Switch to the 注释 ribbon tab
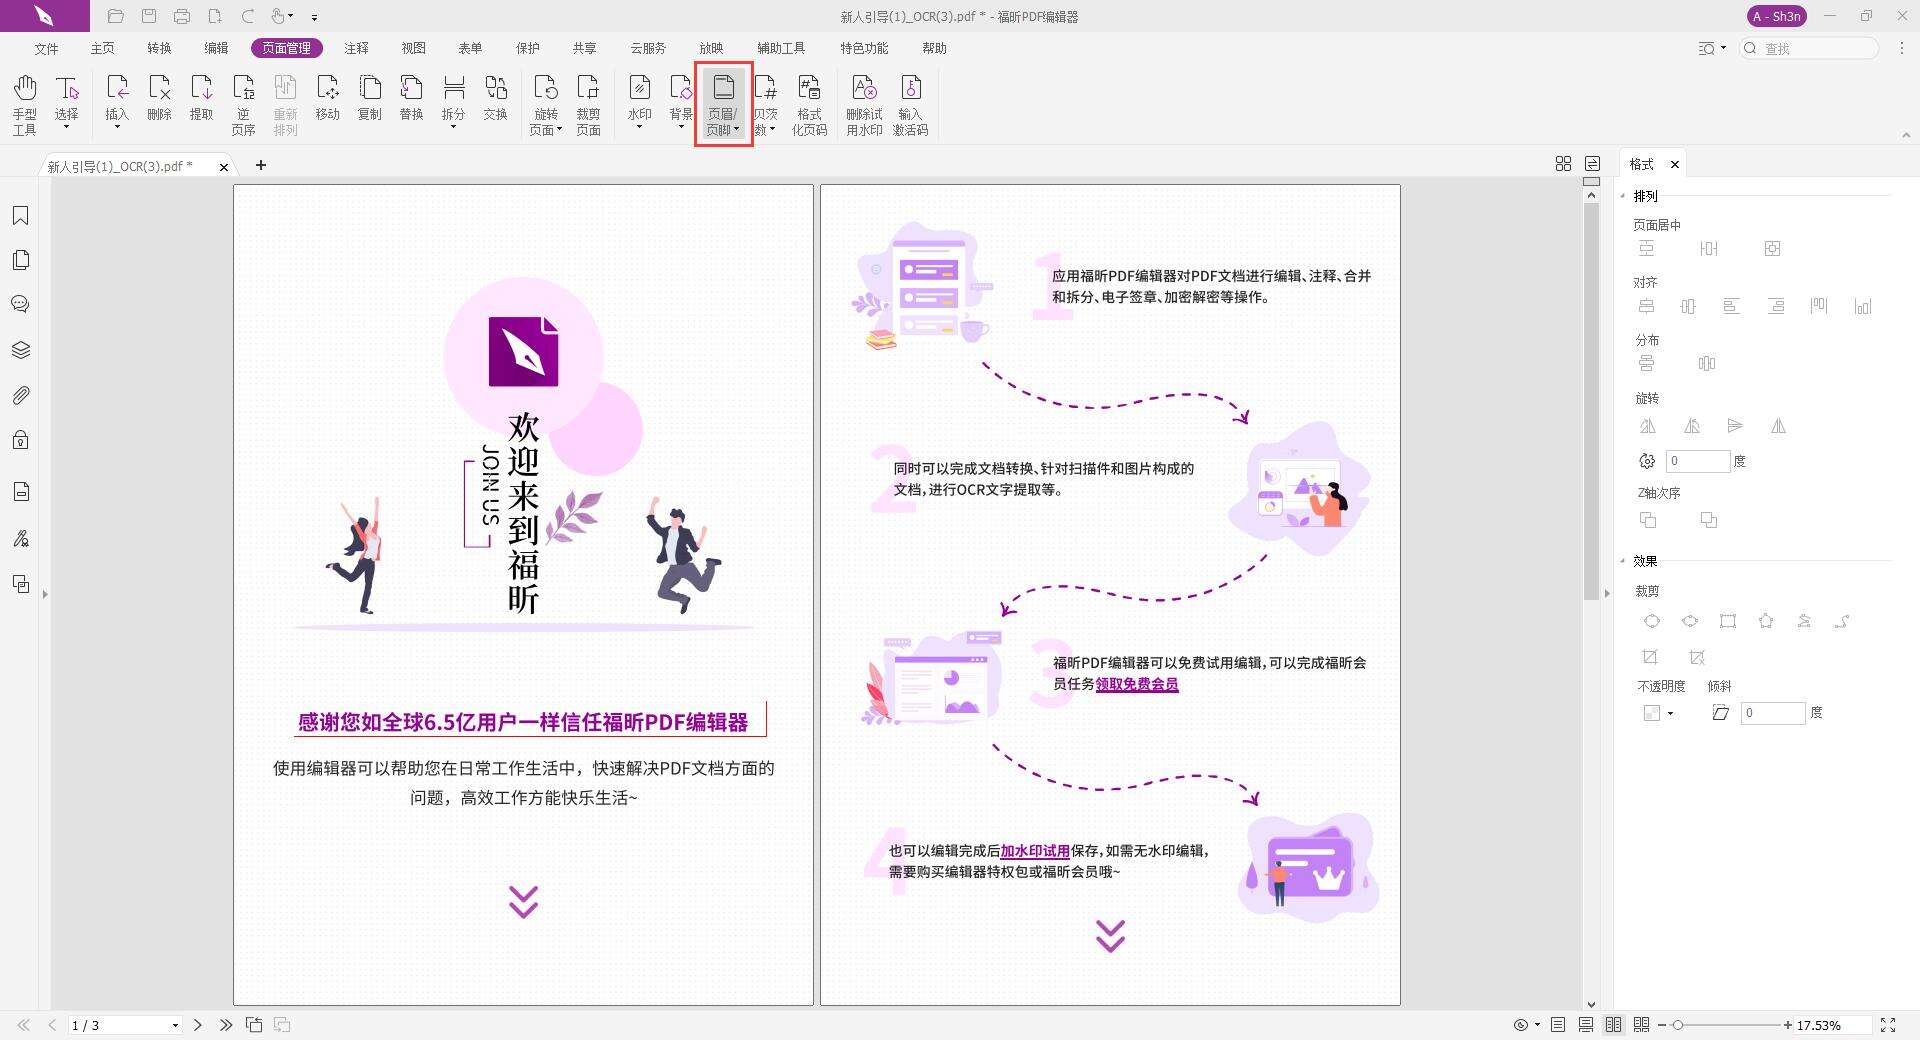The image size is (1920, 1040). tap(356, 47)
